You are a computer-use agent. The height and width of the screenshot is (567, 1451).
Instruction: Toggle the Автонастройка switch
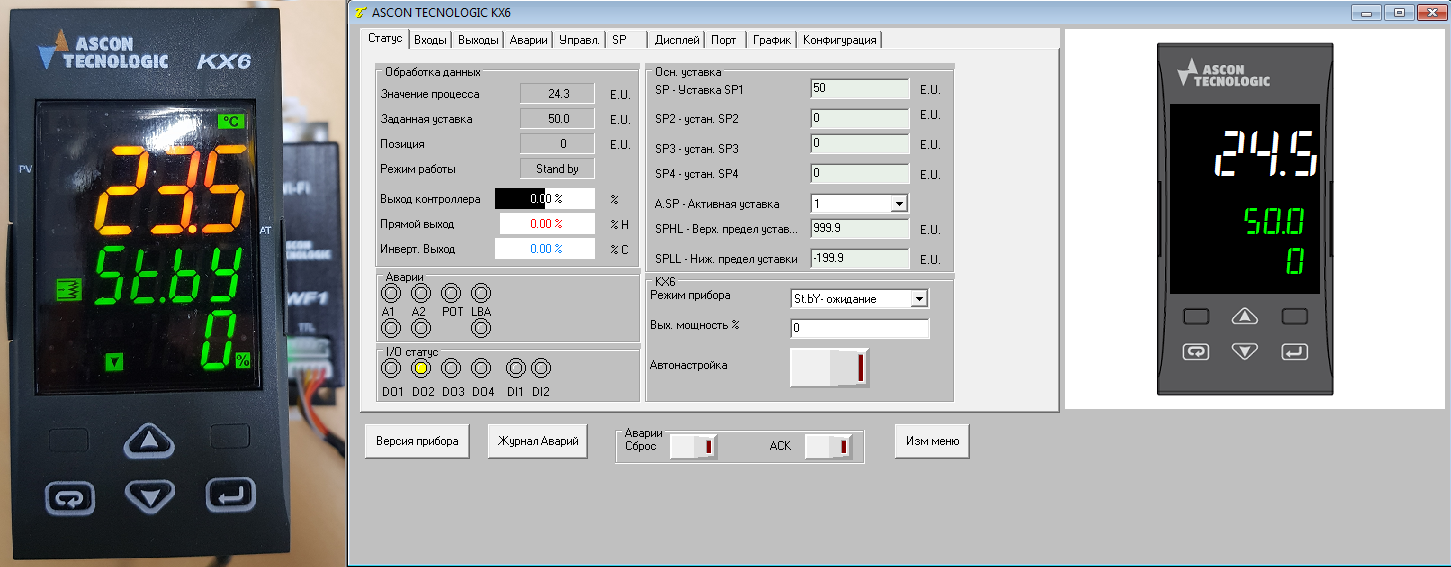pos(829,367)
